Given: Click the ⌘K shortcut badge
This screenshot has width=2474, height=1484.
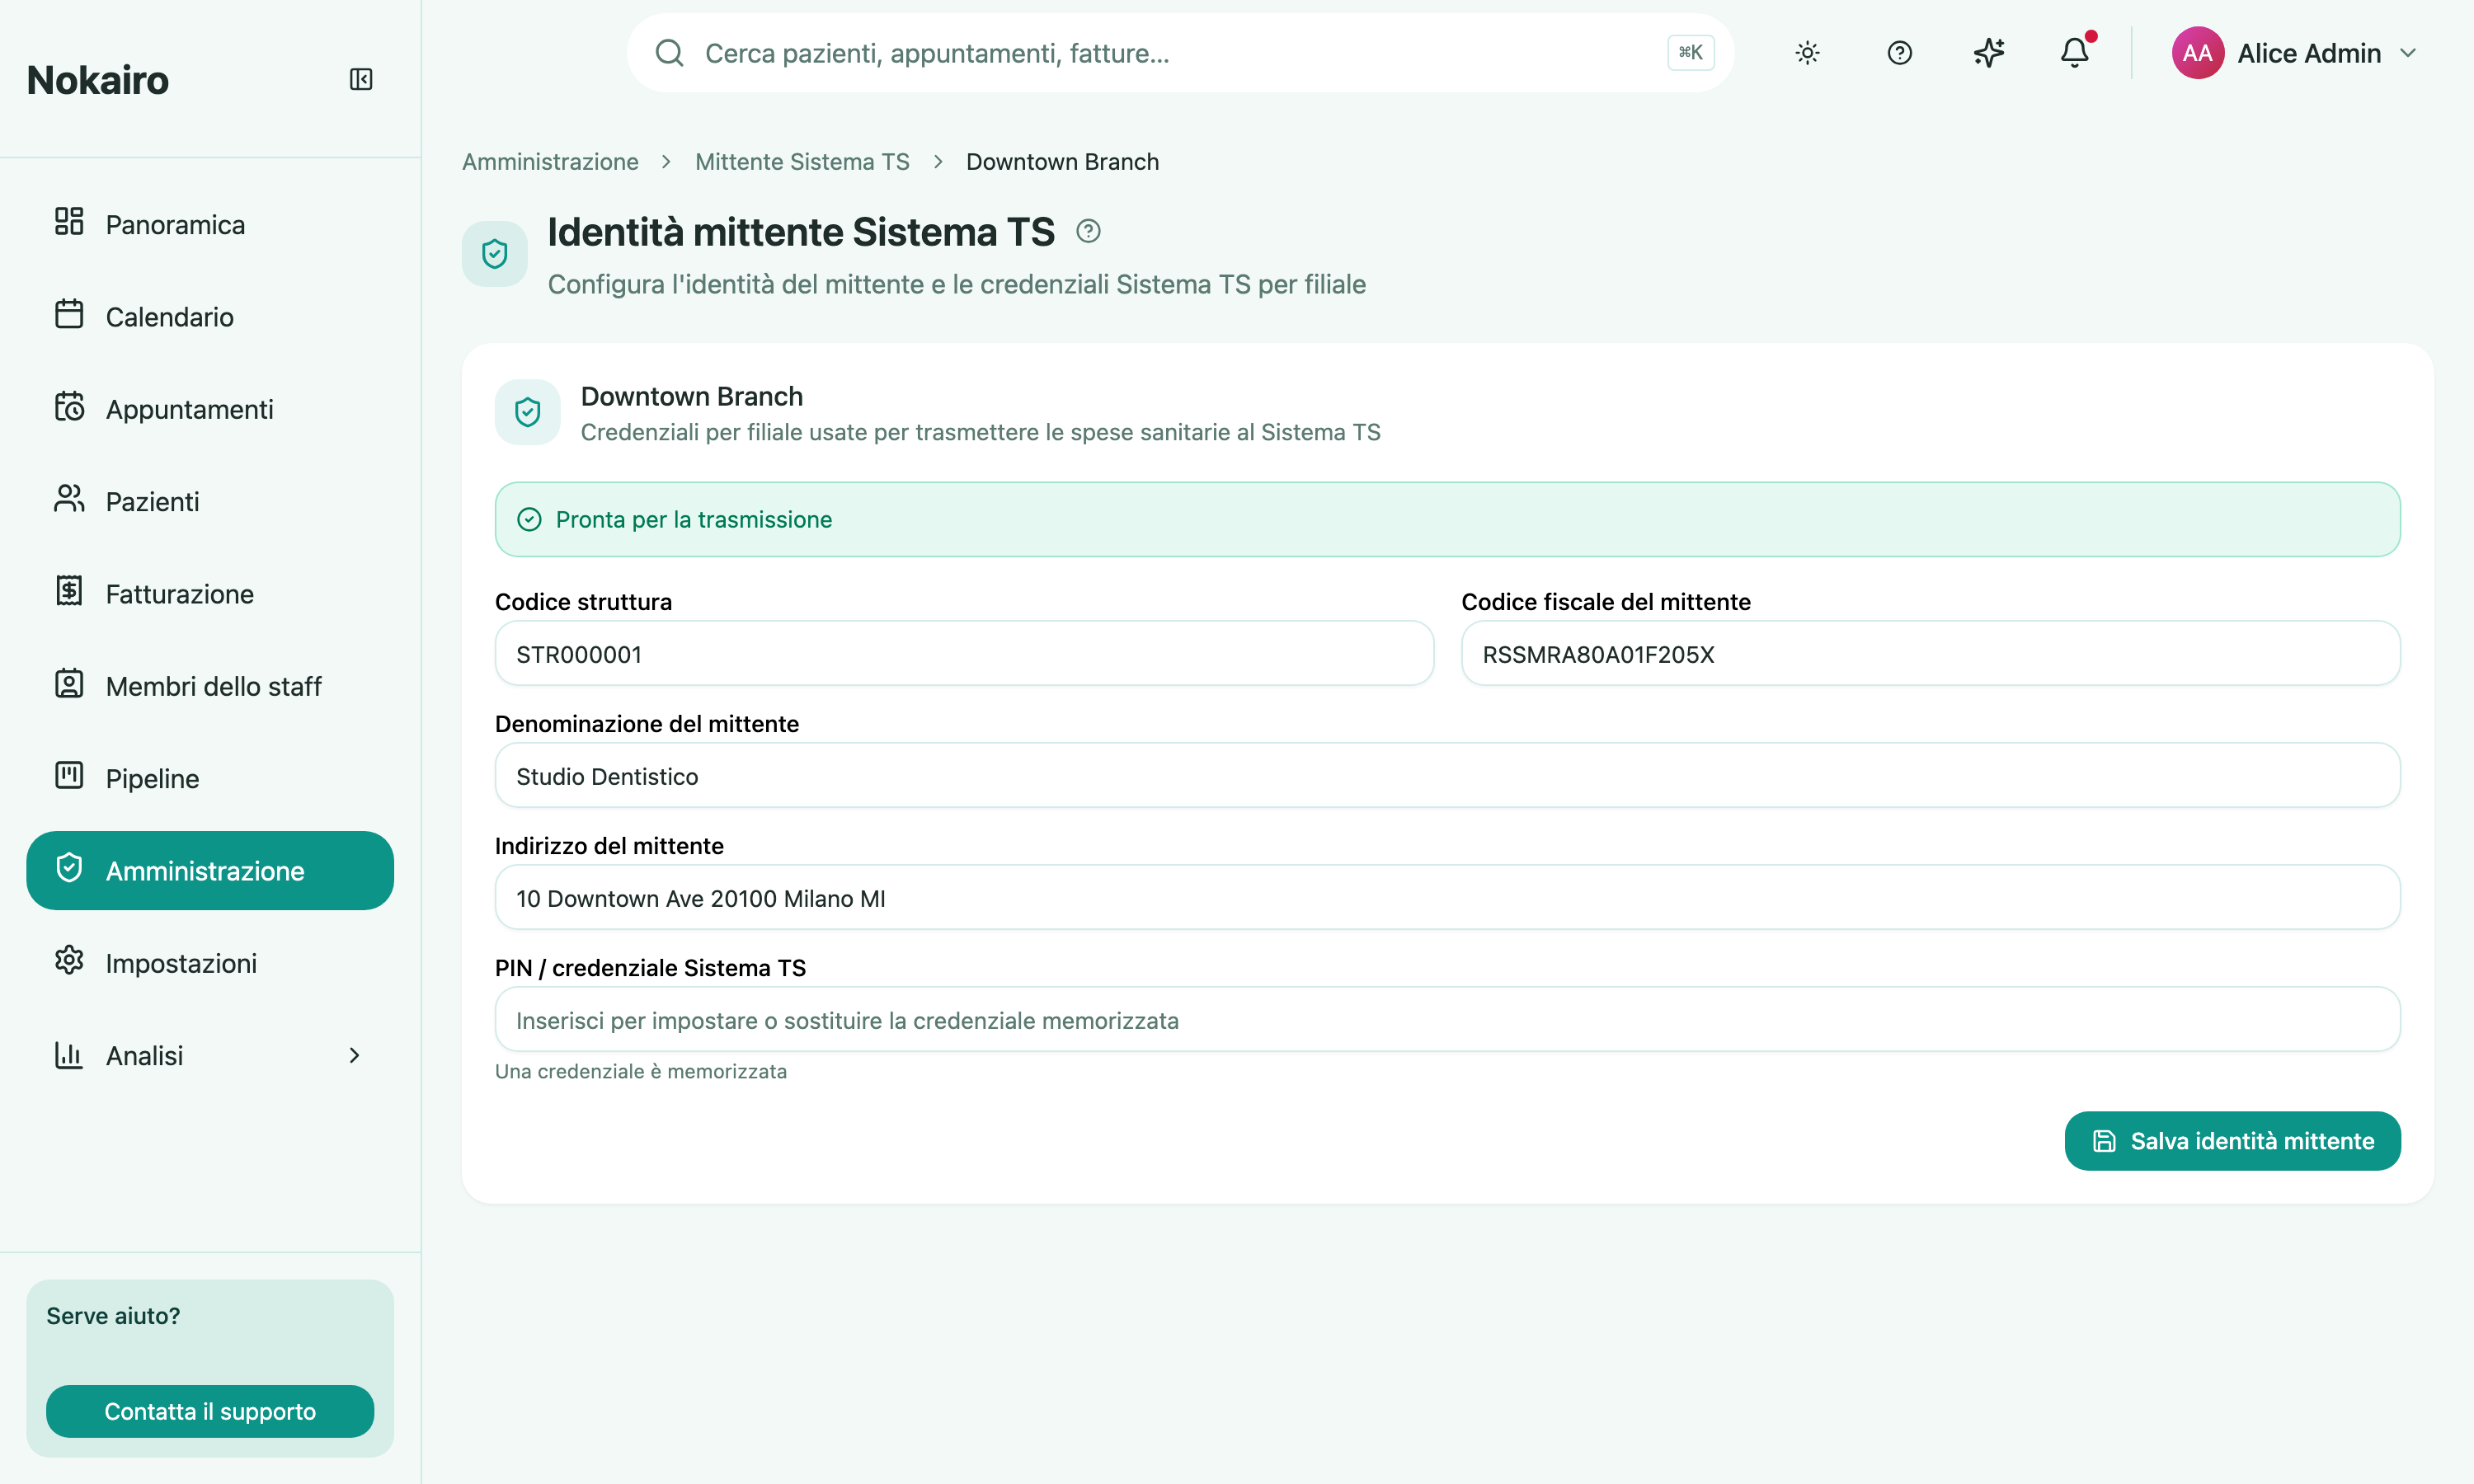Looking at the screenshot, I should [x=1690, y=53].
